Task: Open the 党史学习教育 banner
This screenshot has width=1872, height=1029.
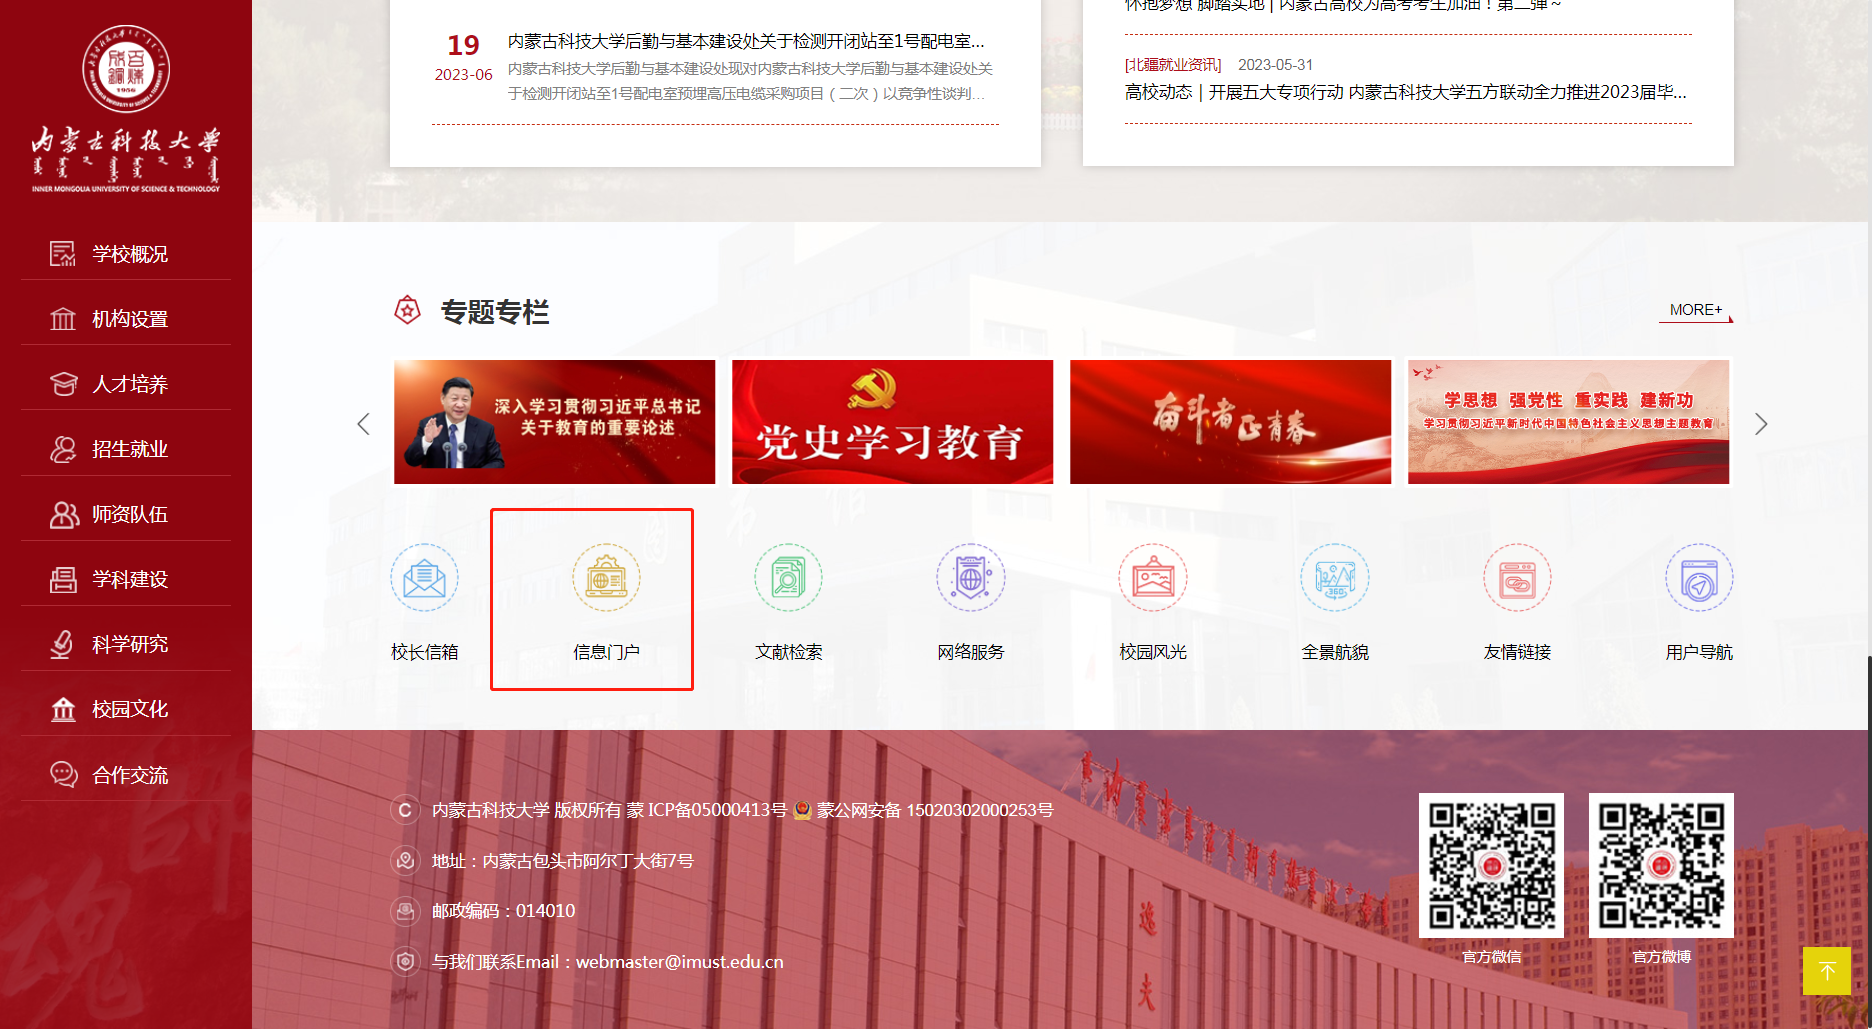Action: click(x=891, y=421)
